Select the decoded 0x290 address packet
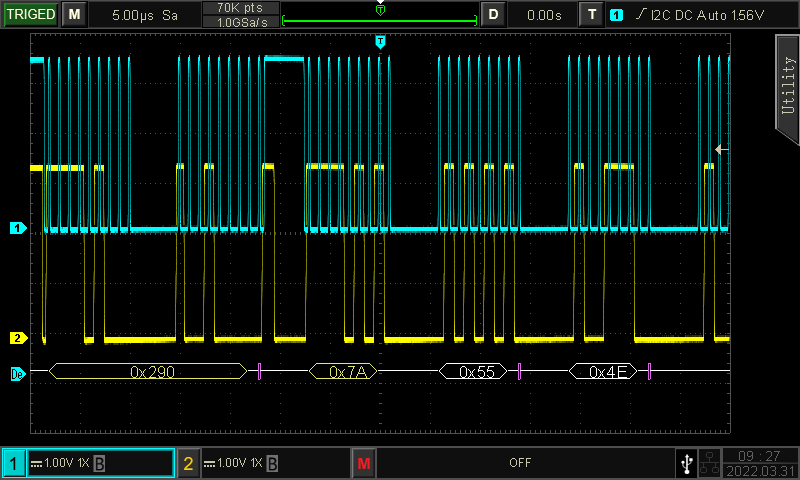 147,372
